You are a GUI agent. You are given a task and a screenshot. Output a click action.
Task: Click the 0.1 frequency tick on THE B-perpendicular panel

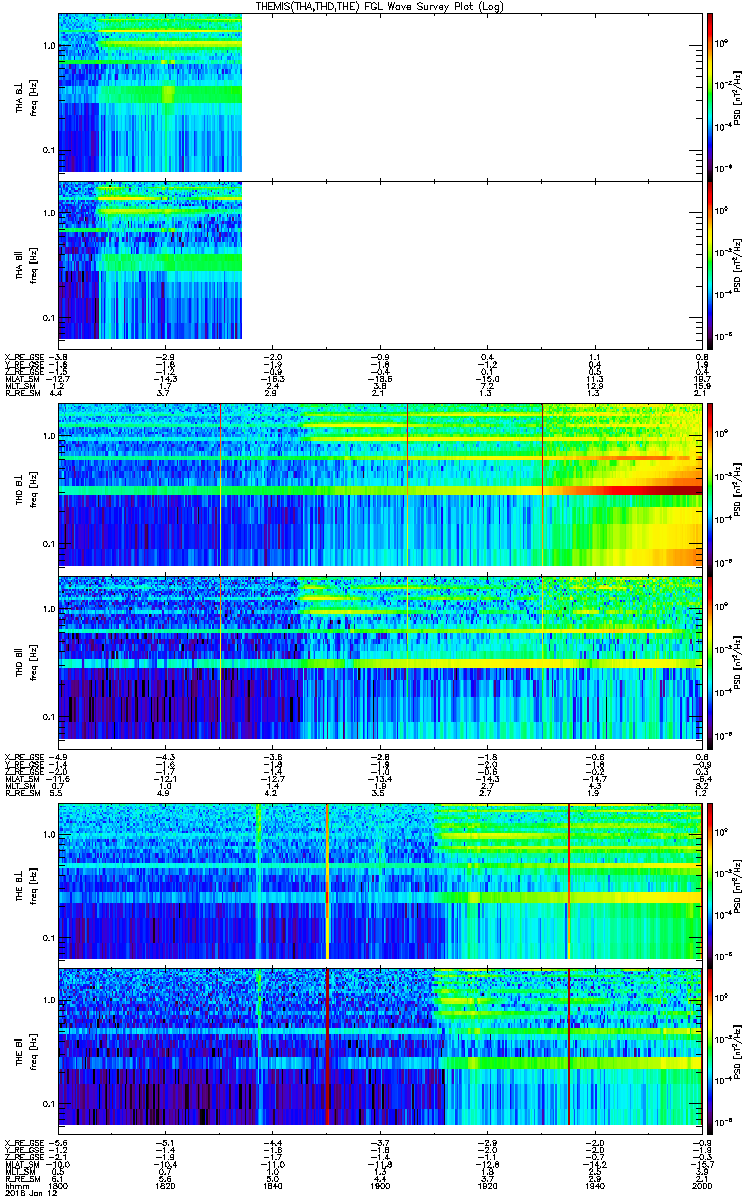coord(48,937)
